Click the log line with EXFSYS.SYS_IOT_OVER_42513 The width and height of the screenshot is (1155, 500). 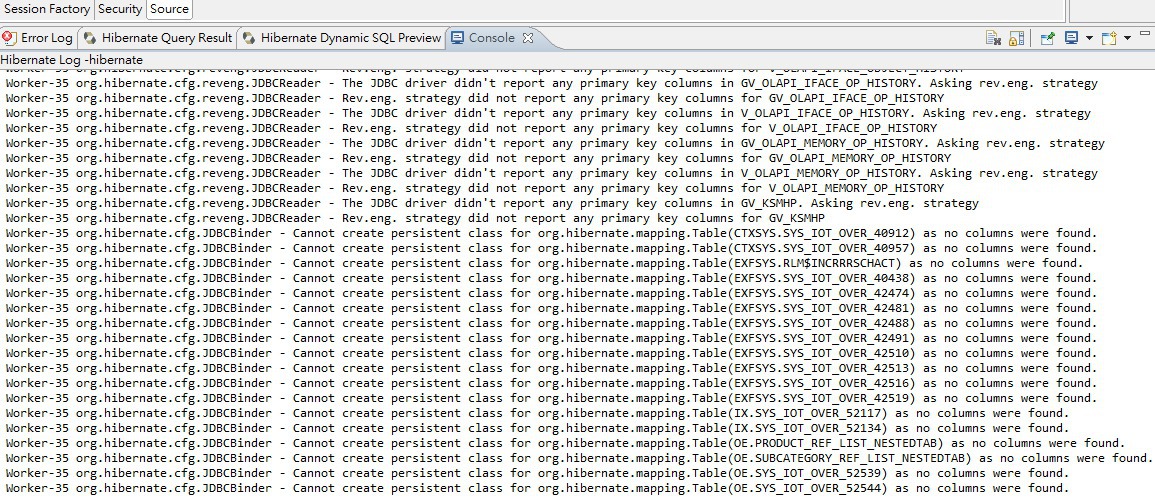[x=551, y=368]
